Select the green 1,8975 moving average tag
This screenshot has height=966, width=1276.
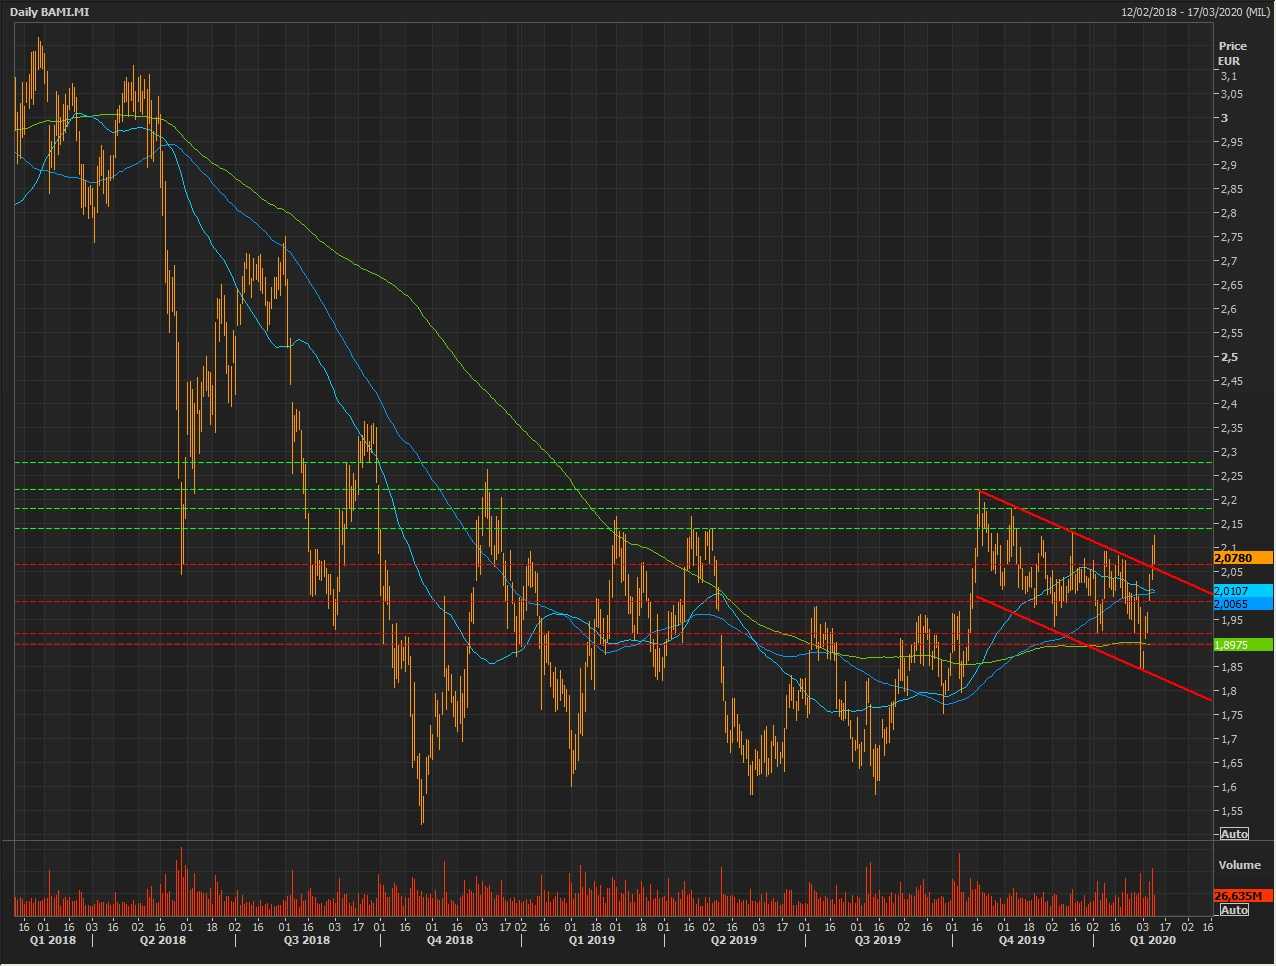(1243, 645)
